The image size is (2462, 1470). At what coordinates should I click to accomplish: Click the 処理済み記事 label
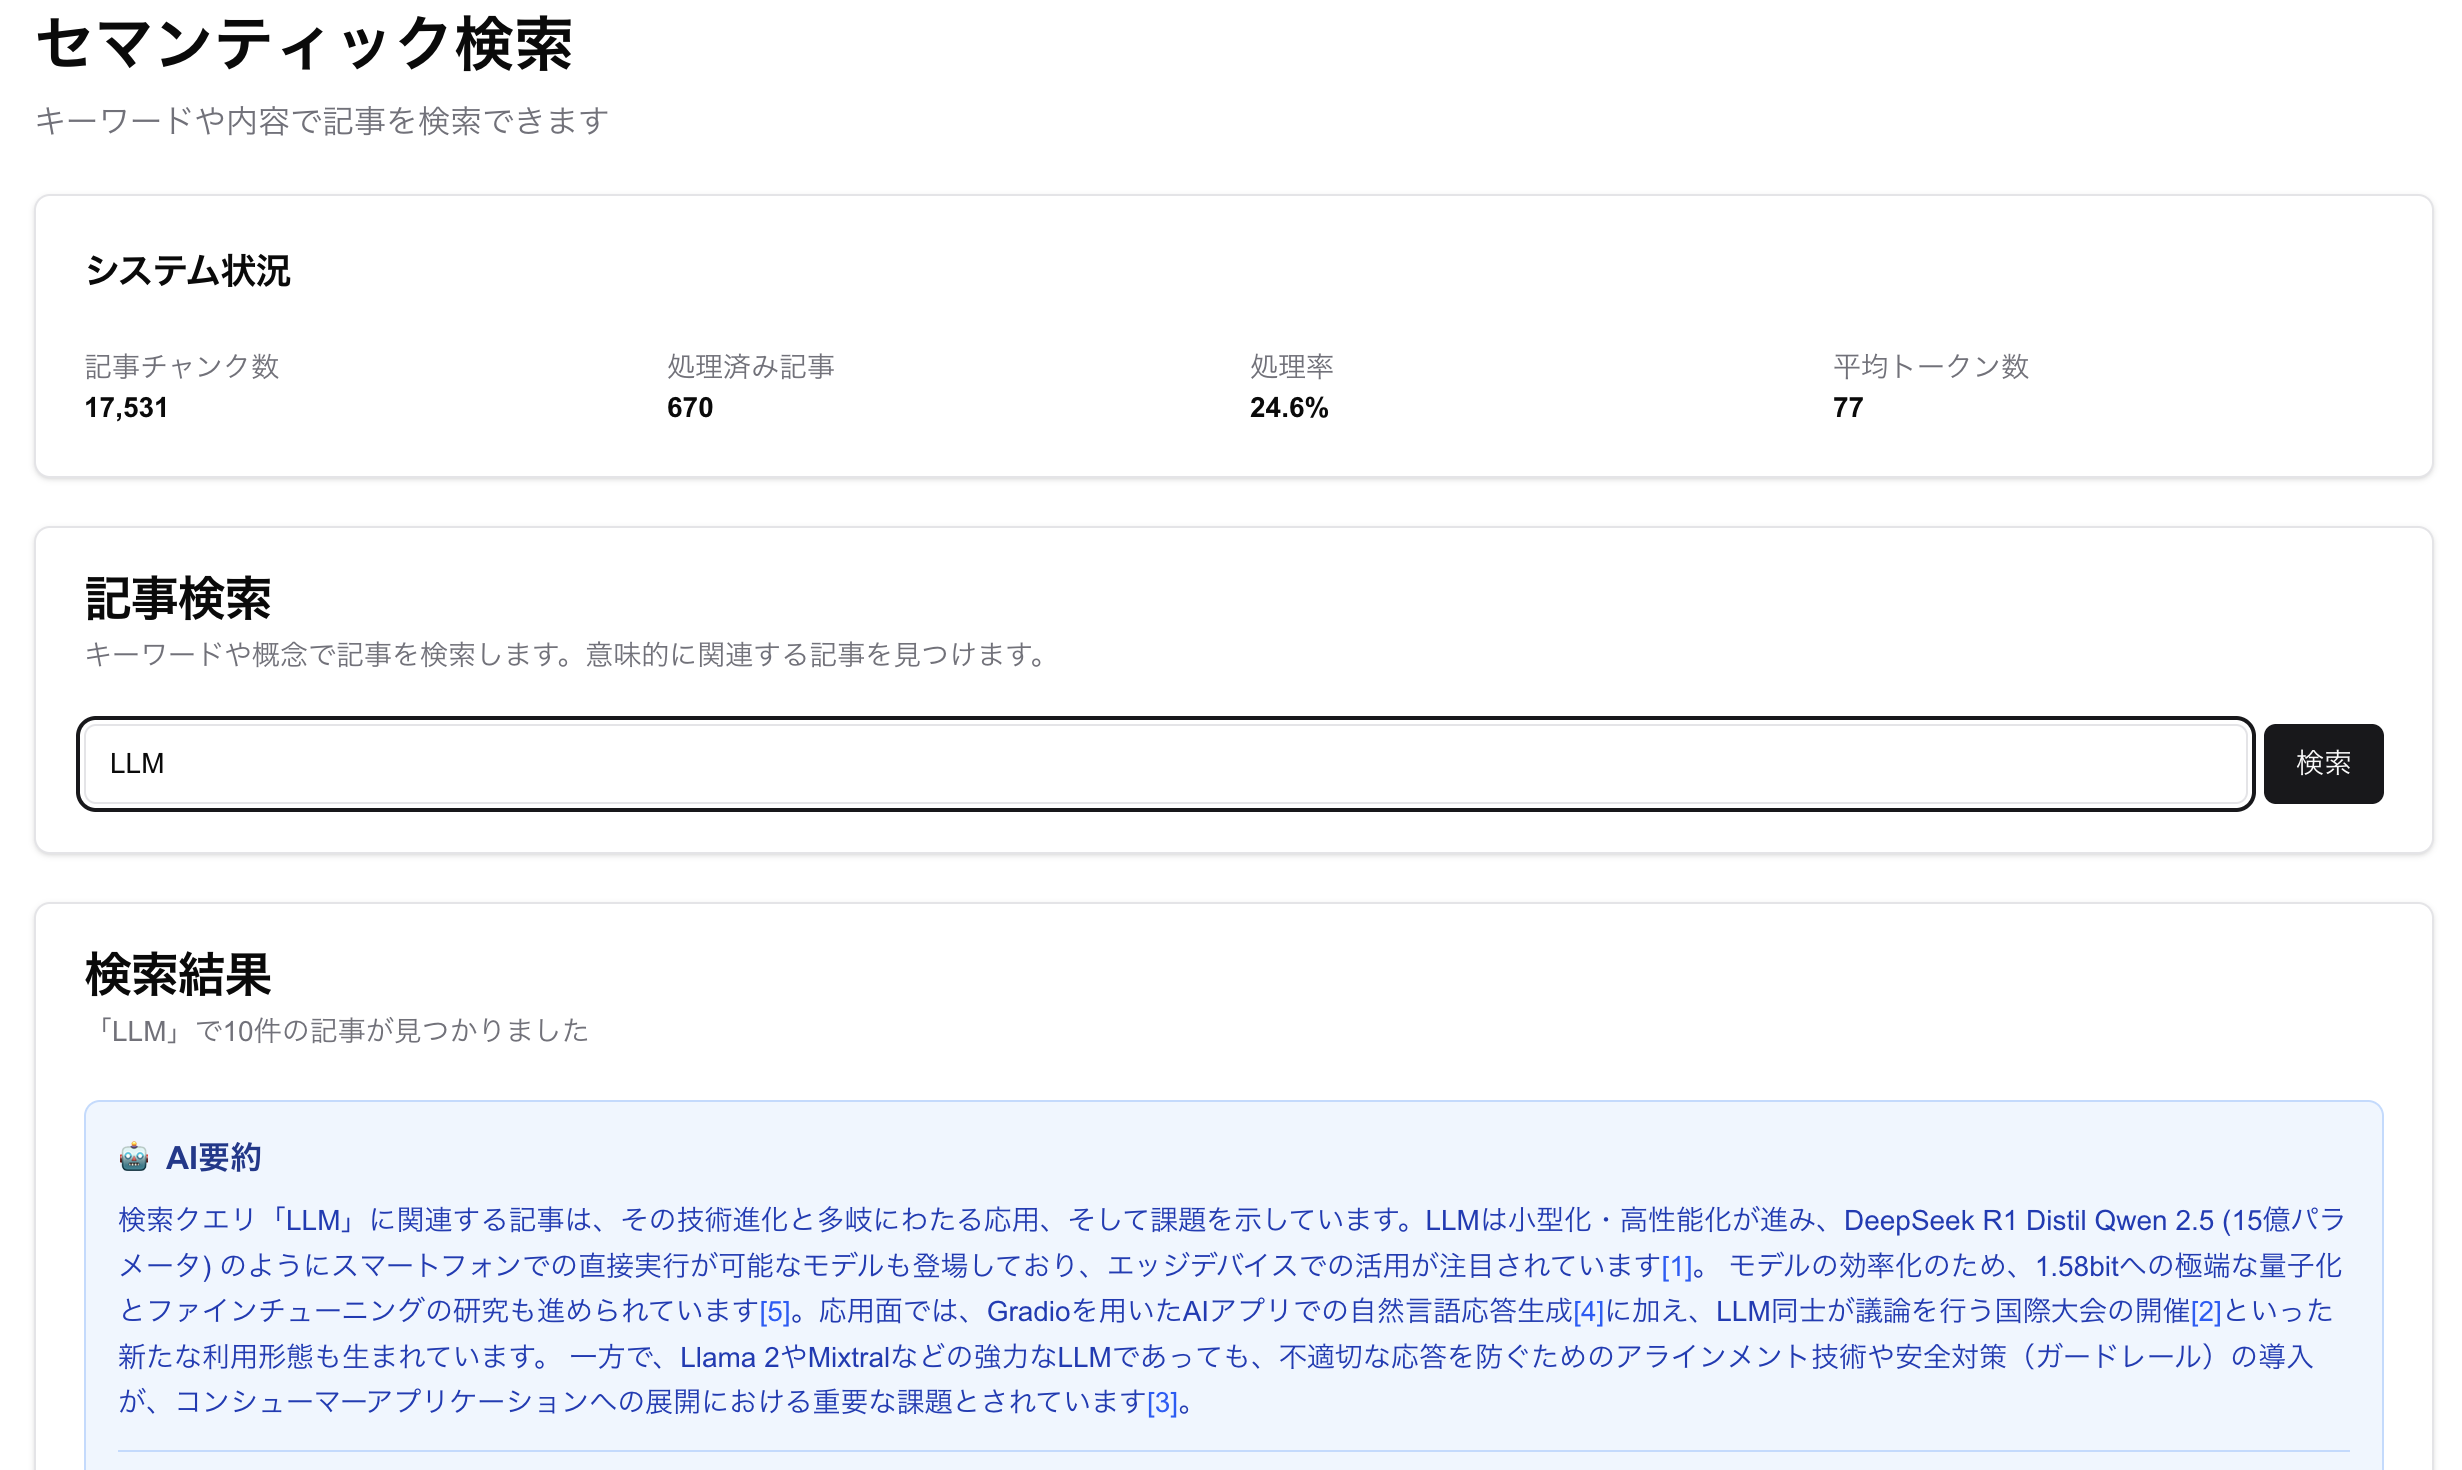click(751, 367)
